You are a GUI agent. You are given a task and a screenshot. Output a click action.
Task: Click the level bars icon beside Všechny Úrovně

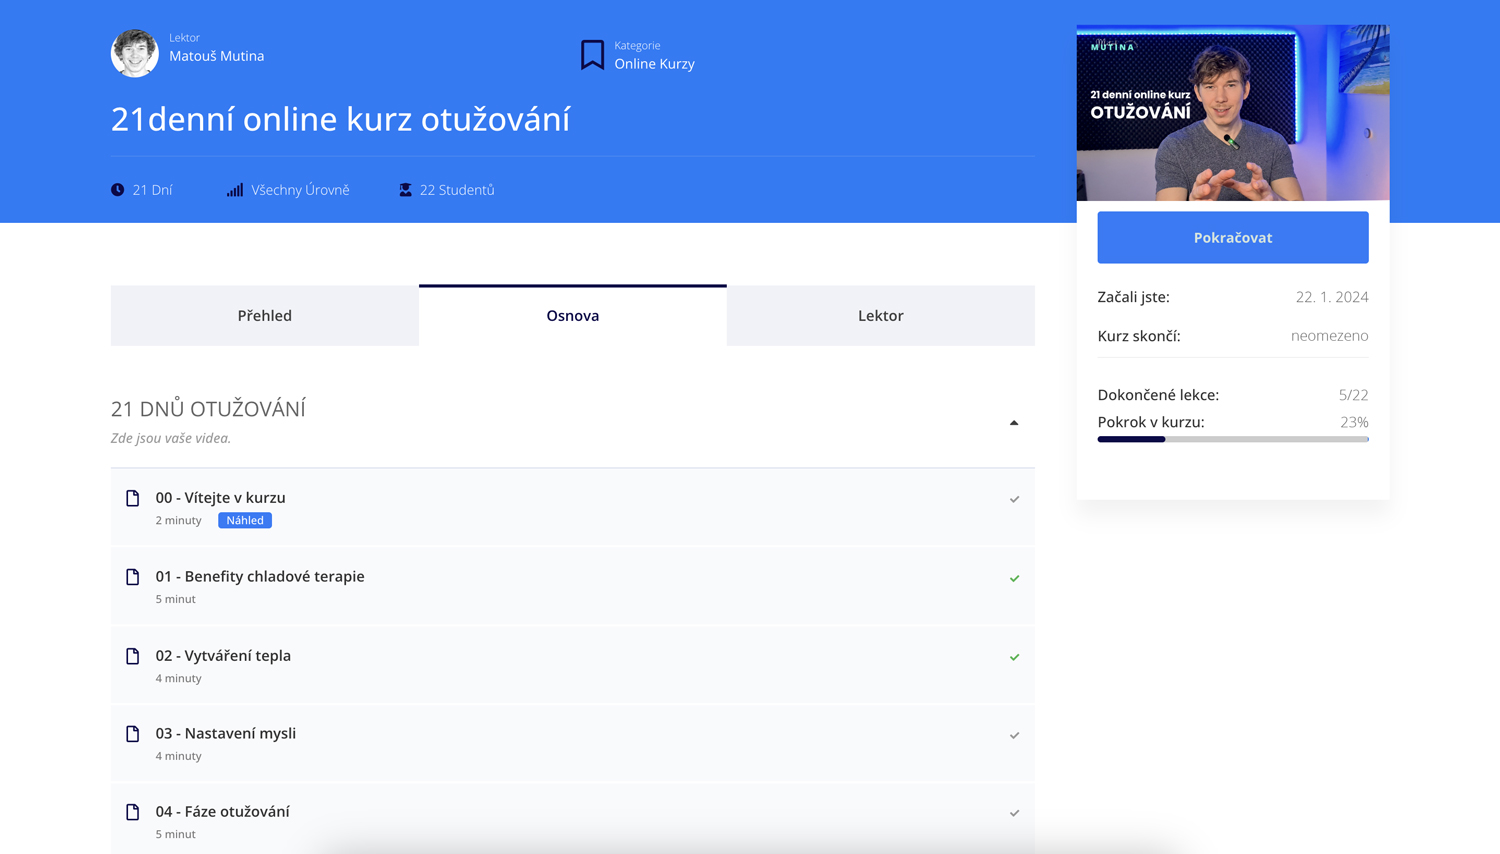click(x=235, y=190)
